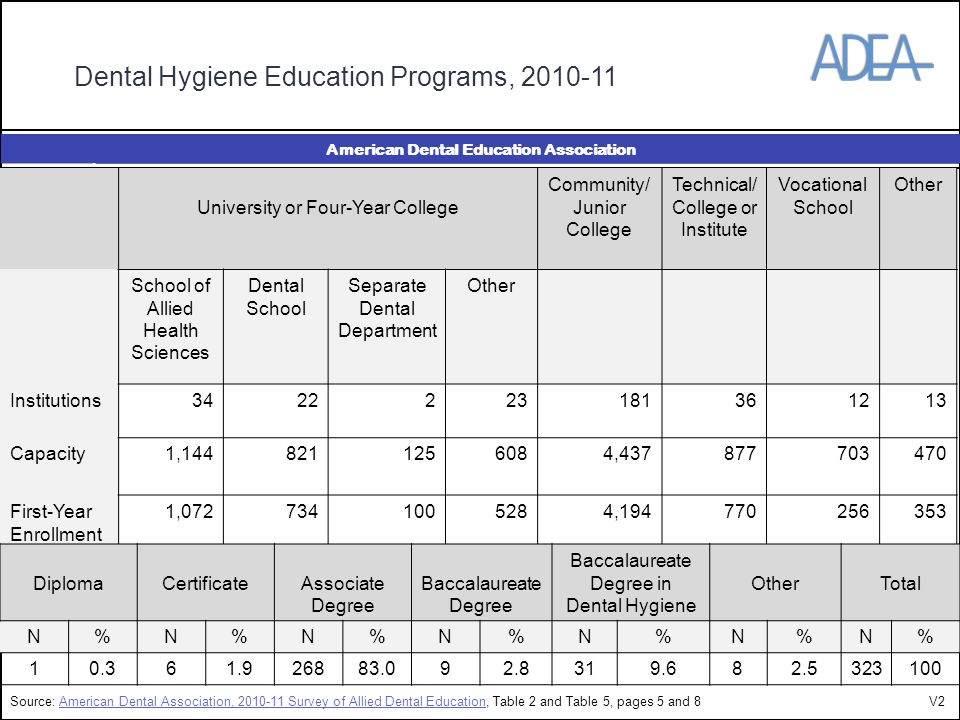Select the enrollment value 528
Image resolution: width=960 pixels, height=720 pixels.
pos(511,511)
